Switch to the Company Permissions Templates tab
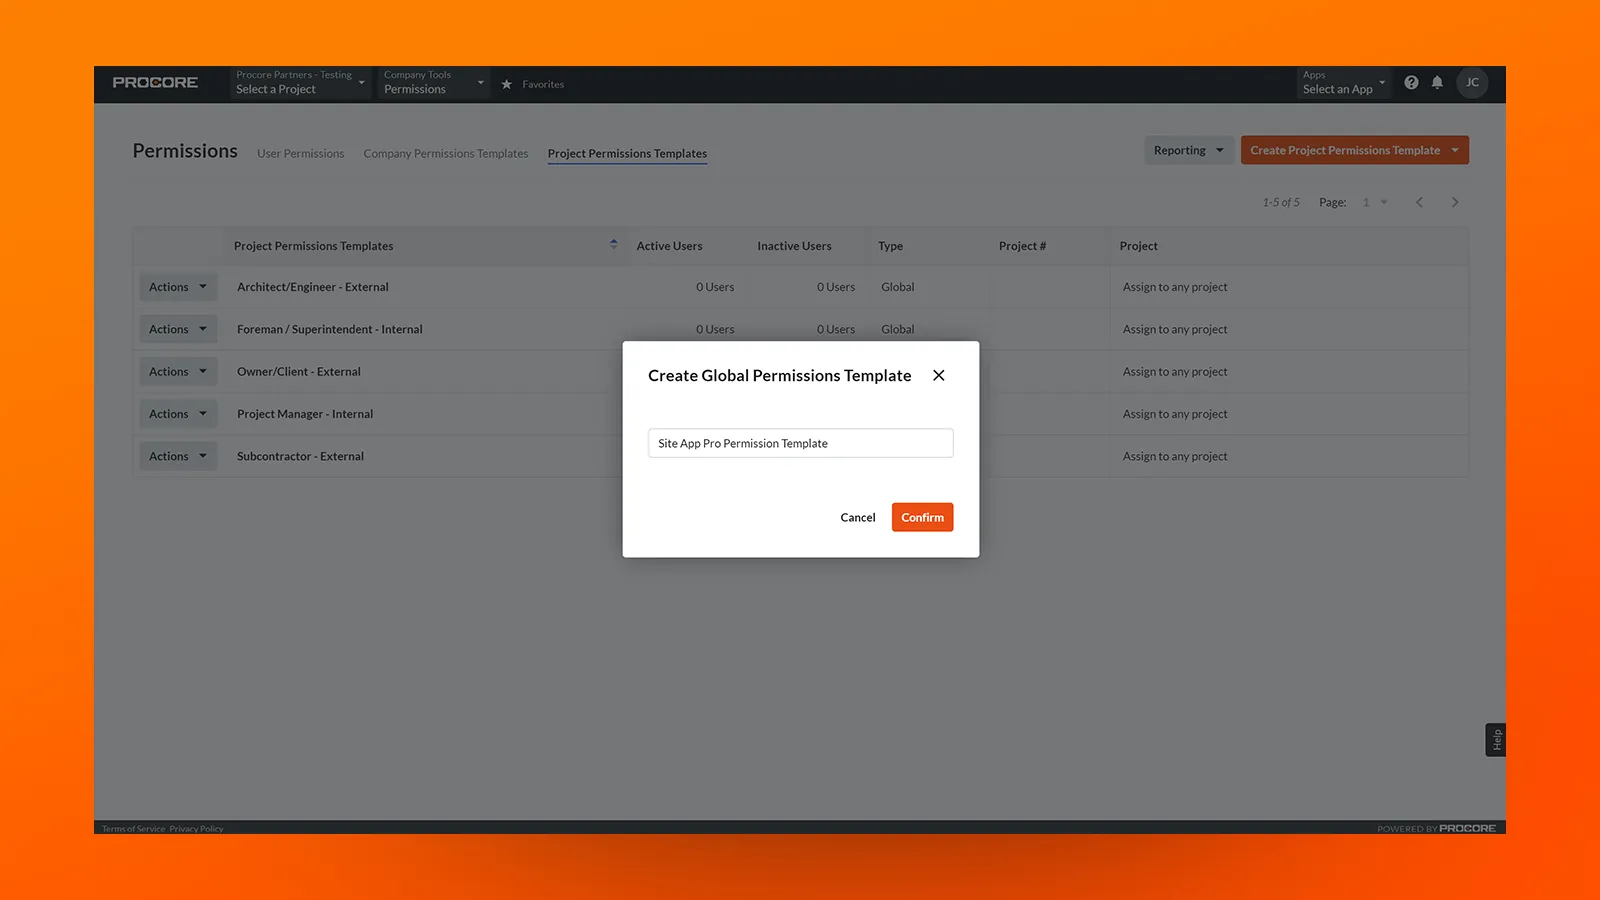 [446, 153]
